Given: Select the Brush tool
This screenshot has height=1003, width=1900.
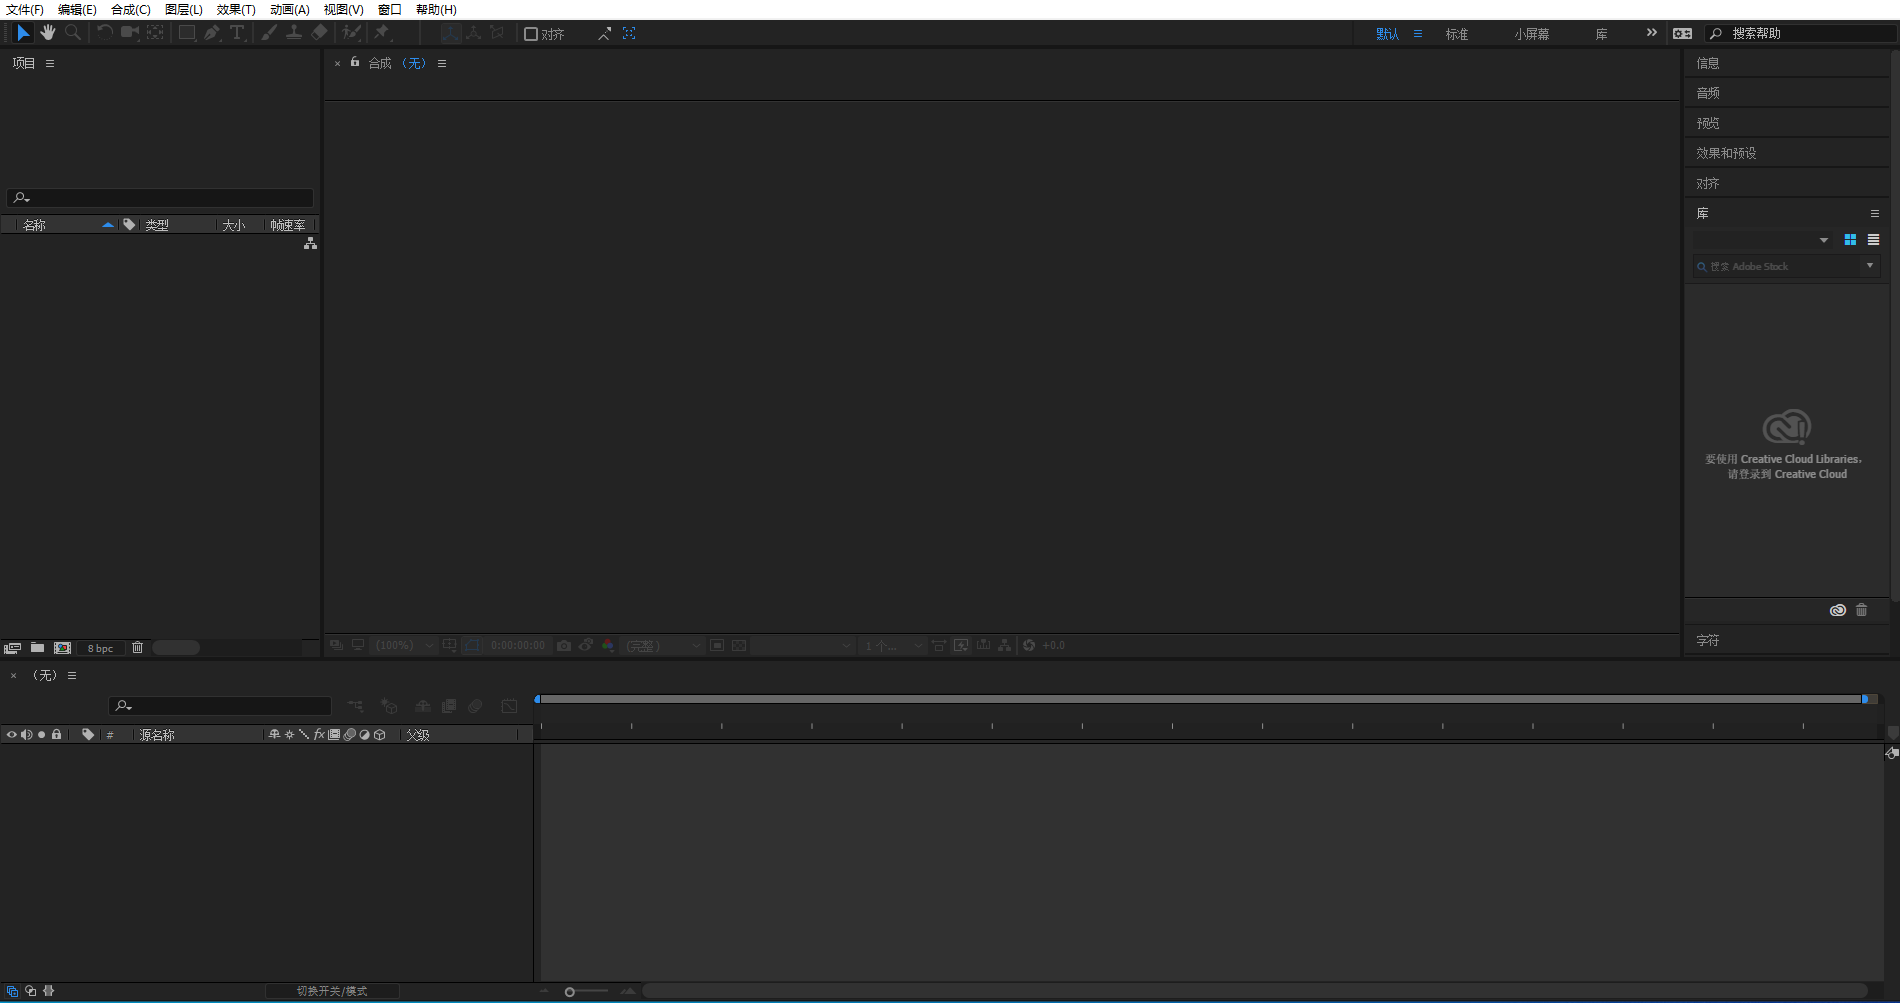Looking at the screenshot, I should pos(268,33).
